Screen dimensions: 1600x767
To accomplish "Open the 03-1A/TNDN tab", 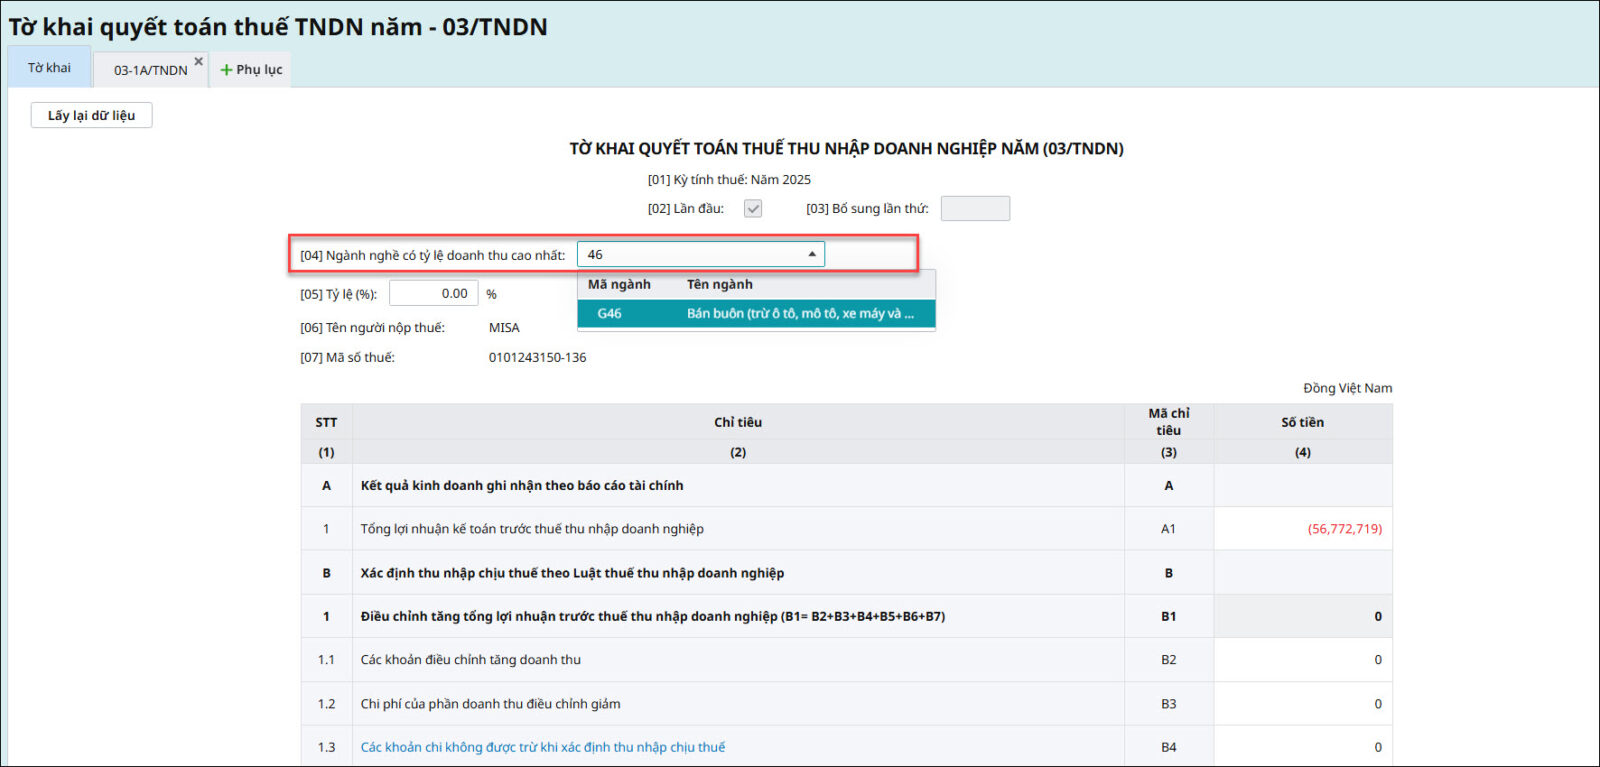I will pyautogui.click(x=150, y=70).
